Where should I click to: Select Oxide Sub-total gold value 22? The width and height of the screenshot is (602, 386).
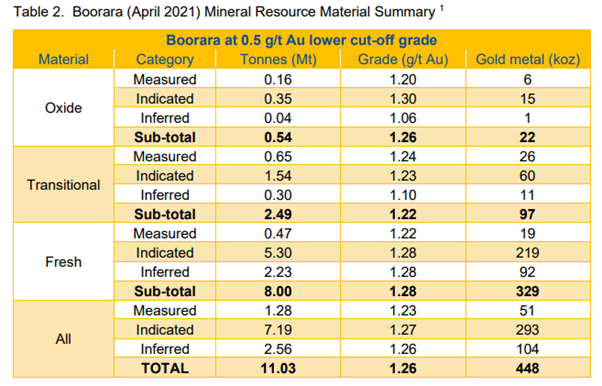(528, 137)
